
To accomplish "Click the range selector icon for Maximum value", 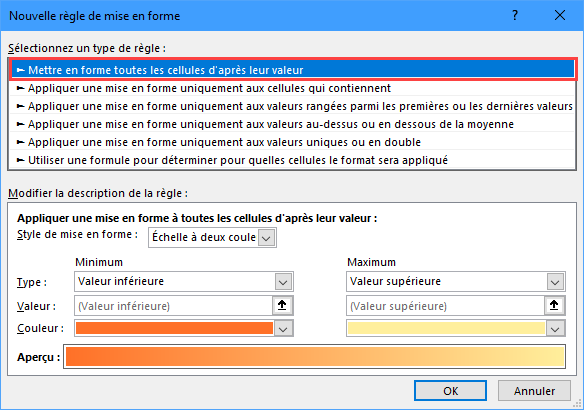I will [x=554, y=305].
